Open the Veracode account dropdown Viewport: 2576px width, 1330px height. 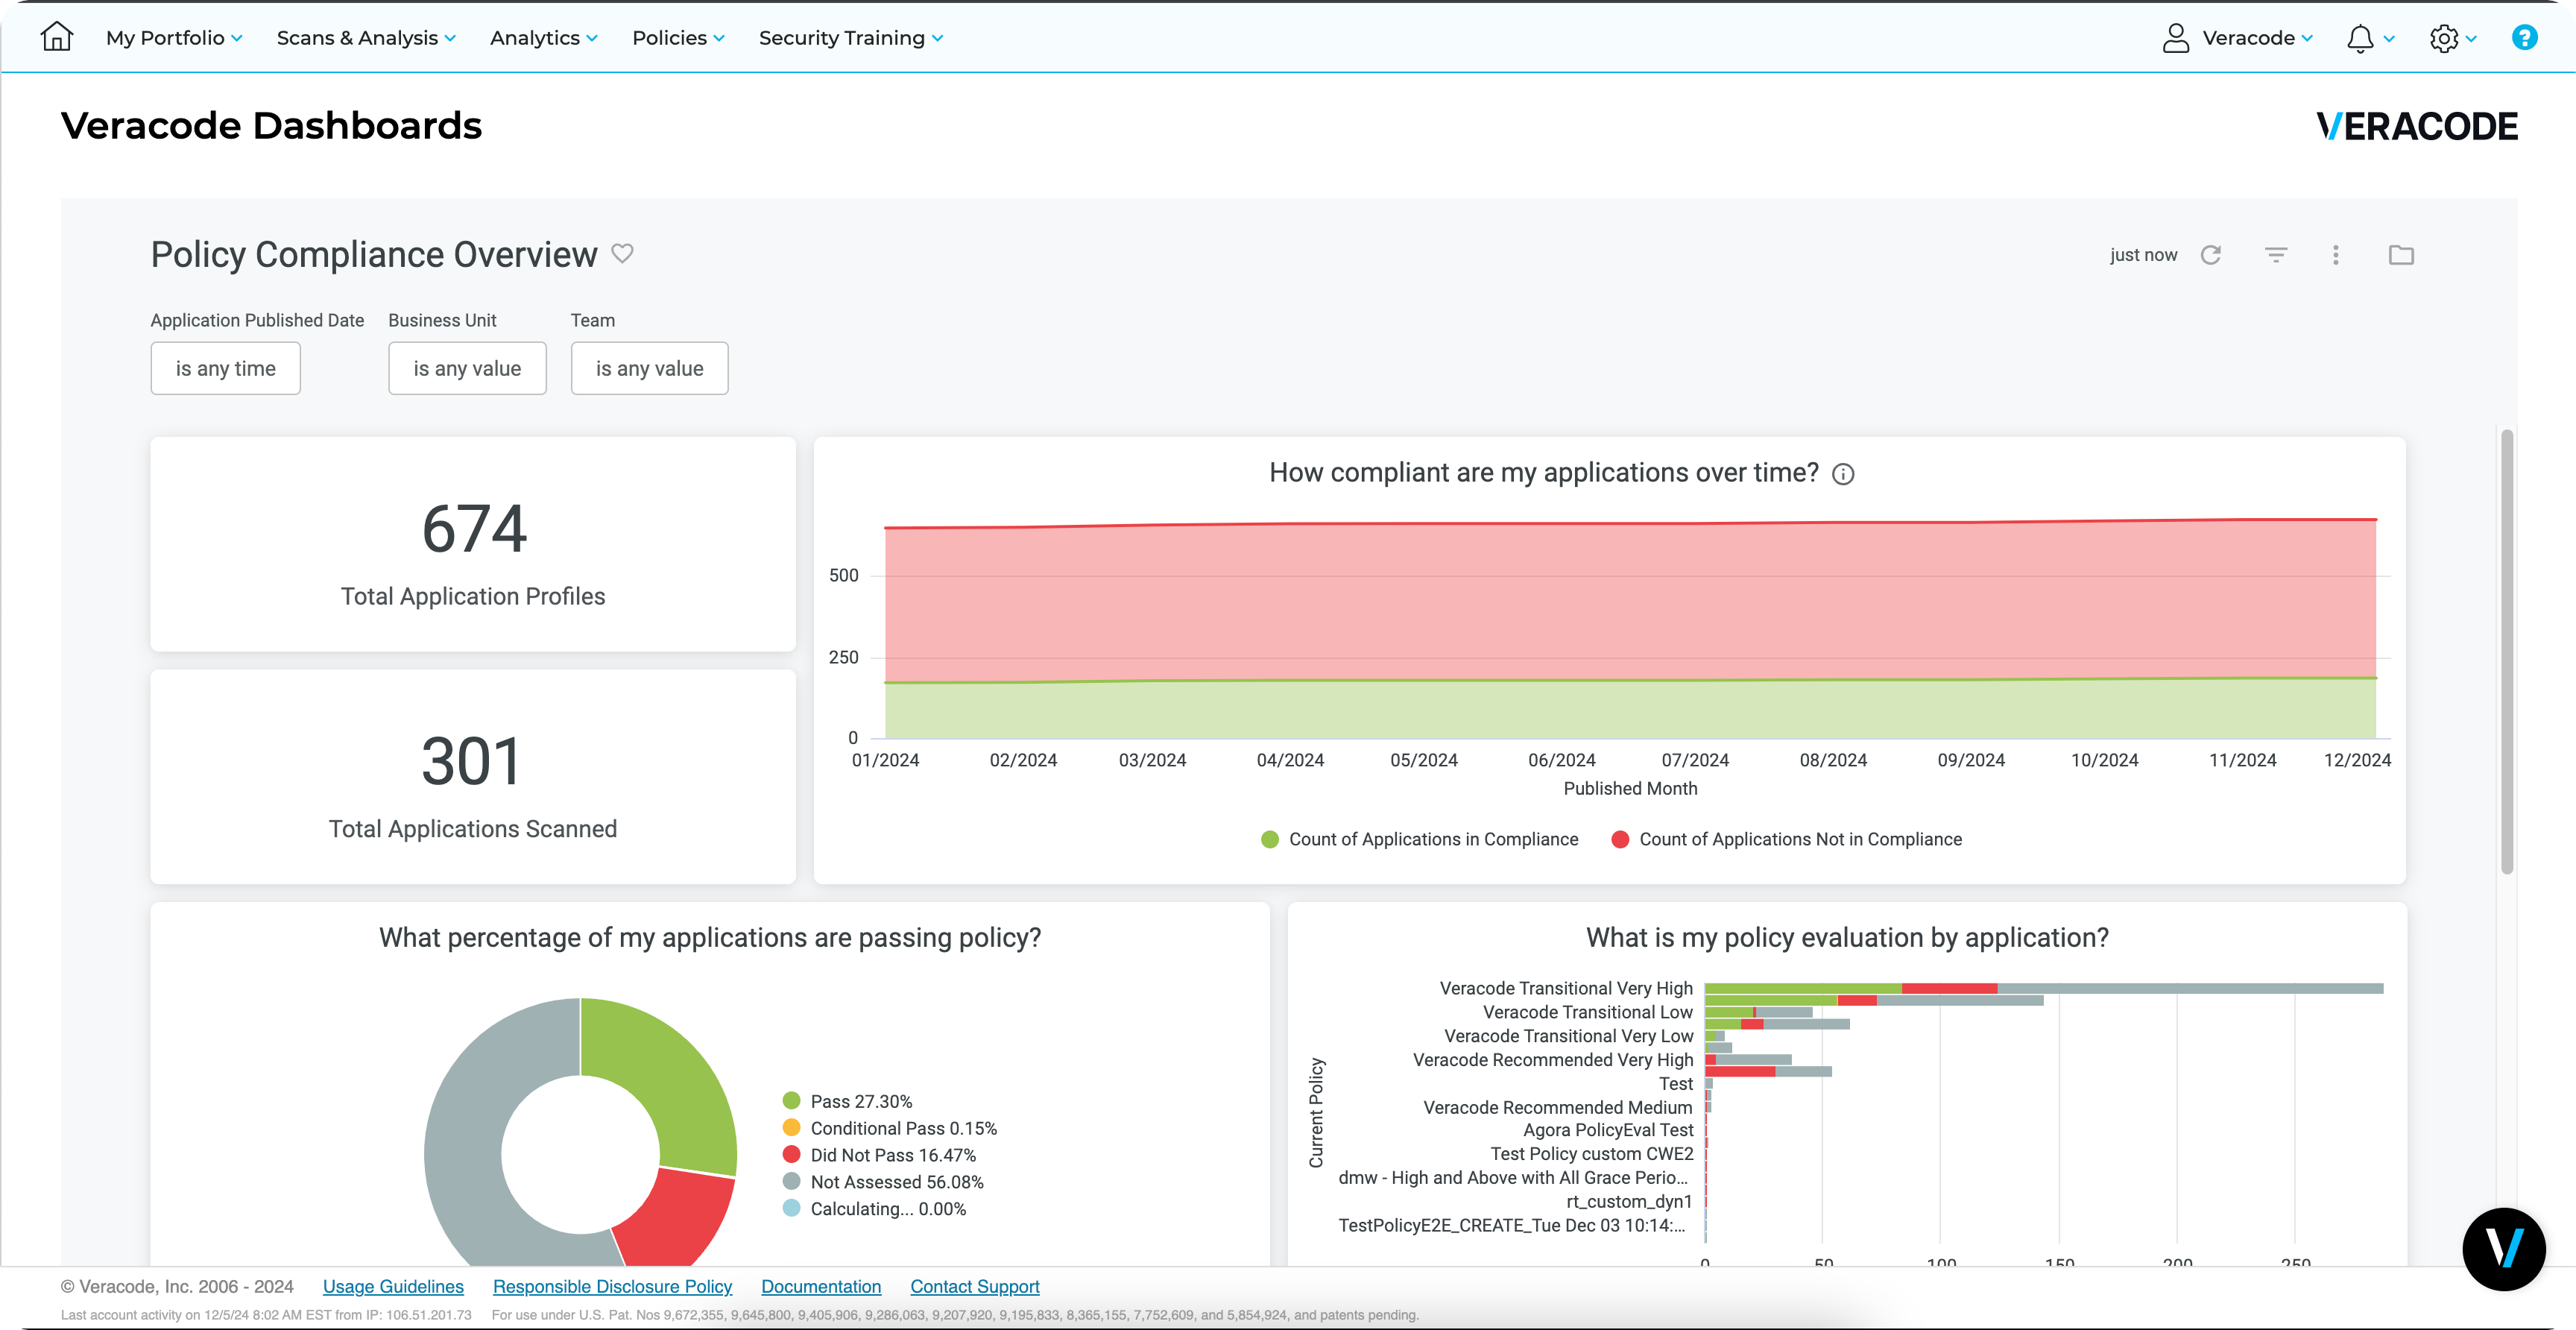click(x=2258, y=38)
